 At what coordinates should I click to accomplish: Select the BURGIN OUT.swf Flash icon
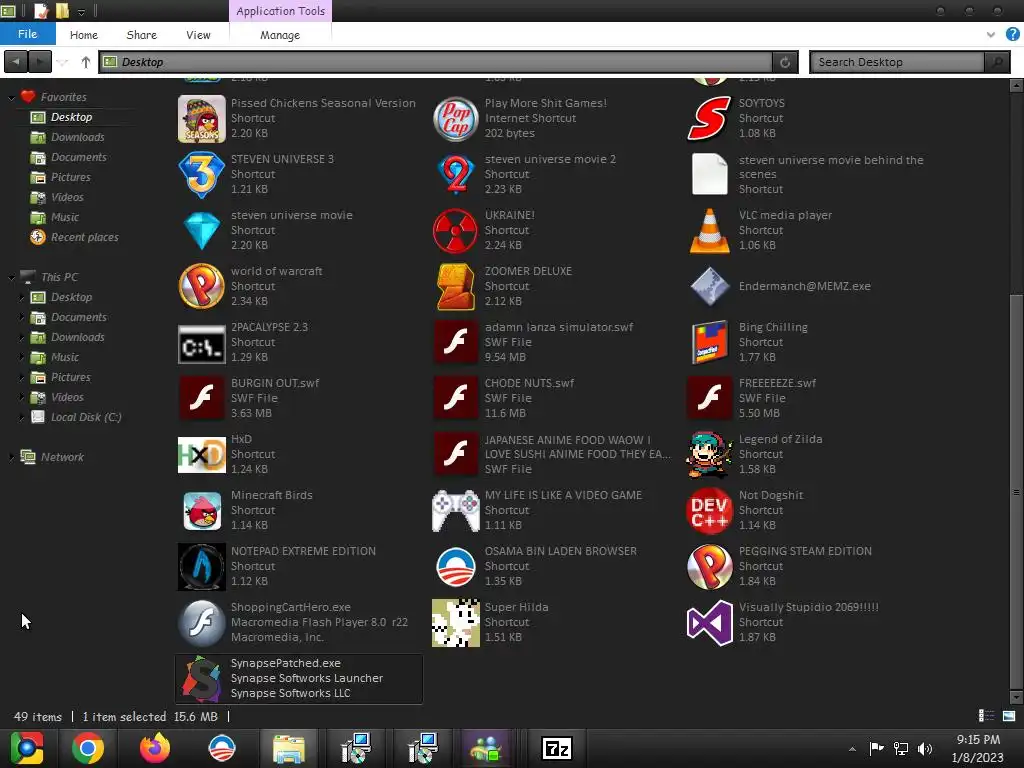click(x=202, y=398)
